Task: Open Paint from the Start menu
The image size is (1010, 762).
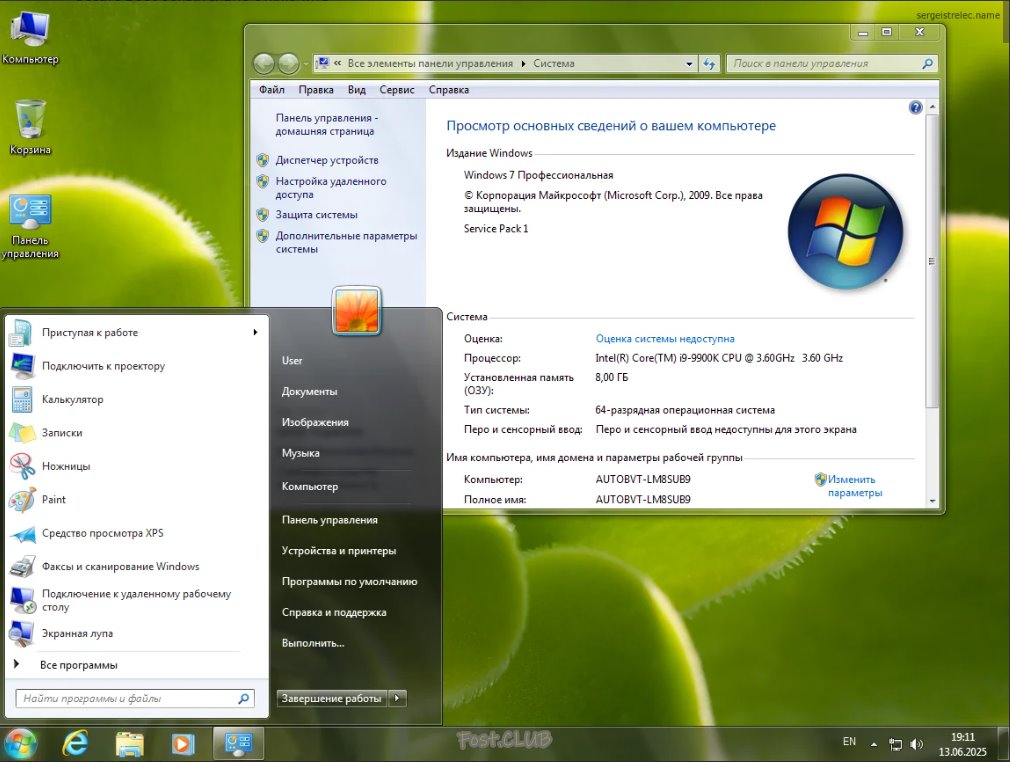Action: [x=135, y=500]
